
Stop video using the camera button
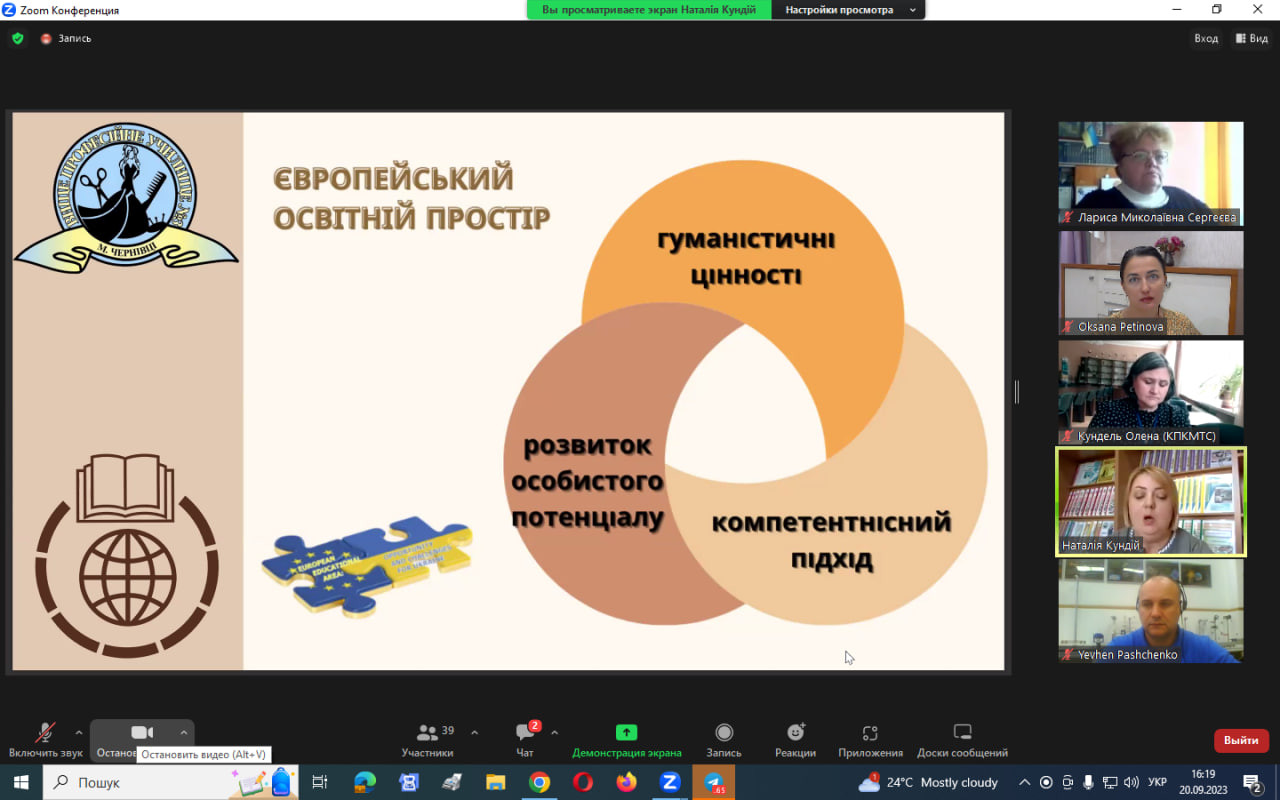coord(141,734)
